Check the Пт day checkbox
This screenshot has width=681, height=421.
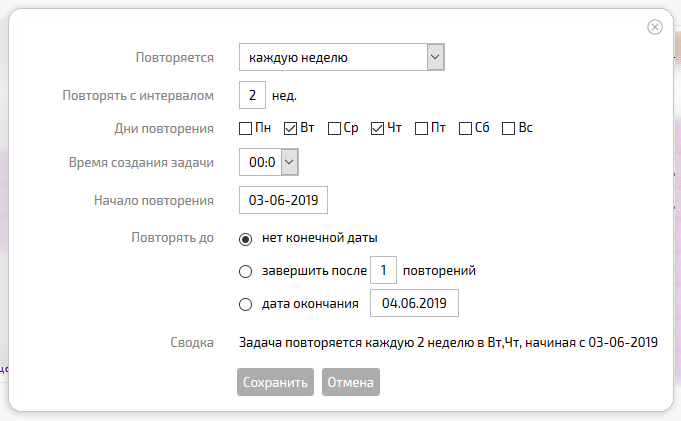point(421,129)
